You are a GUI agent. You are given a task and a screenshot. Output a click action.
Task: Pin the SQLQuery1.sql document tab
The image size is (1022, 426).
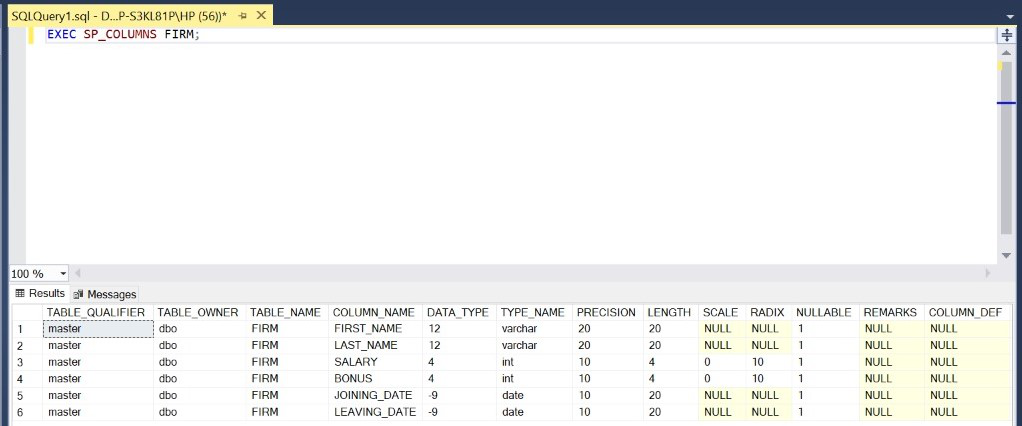click(x=242, y=17)
